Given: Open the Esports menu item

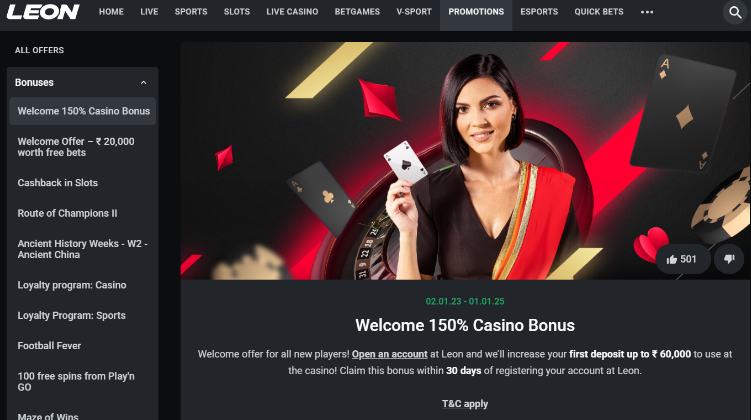Looking at the screenshot, I should pos(539,12).
